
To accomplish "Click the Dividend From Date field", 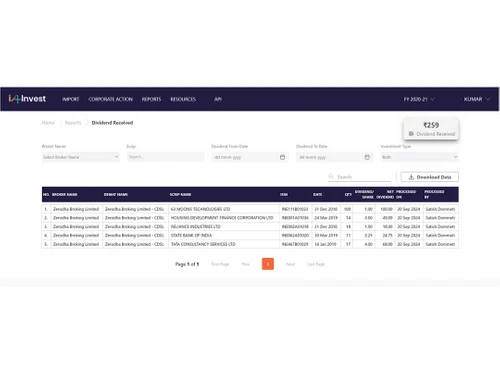I will (x=250, y=157).
